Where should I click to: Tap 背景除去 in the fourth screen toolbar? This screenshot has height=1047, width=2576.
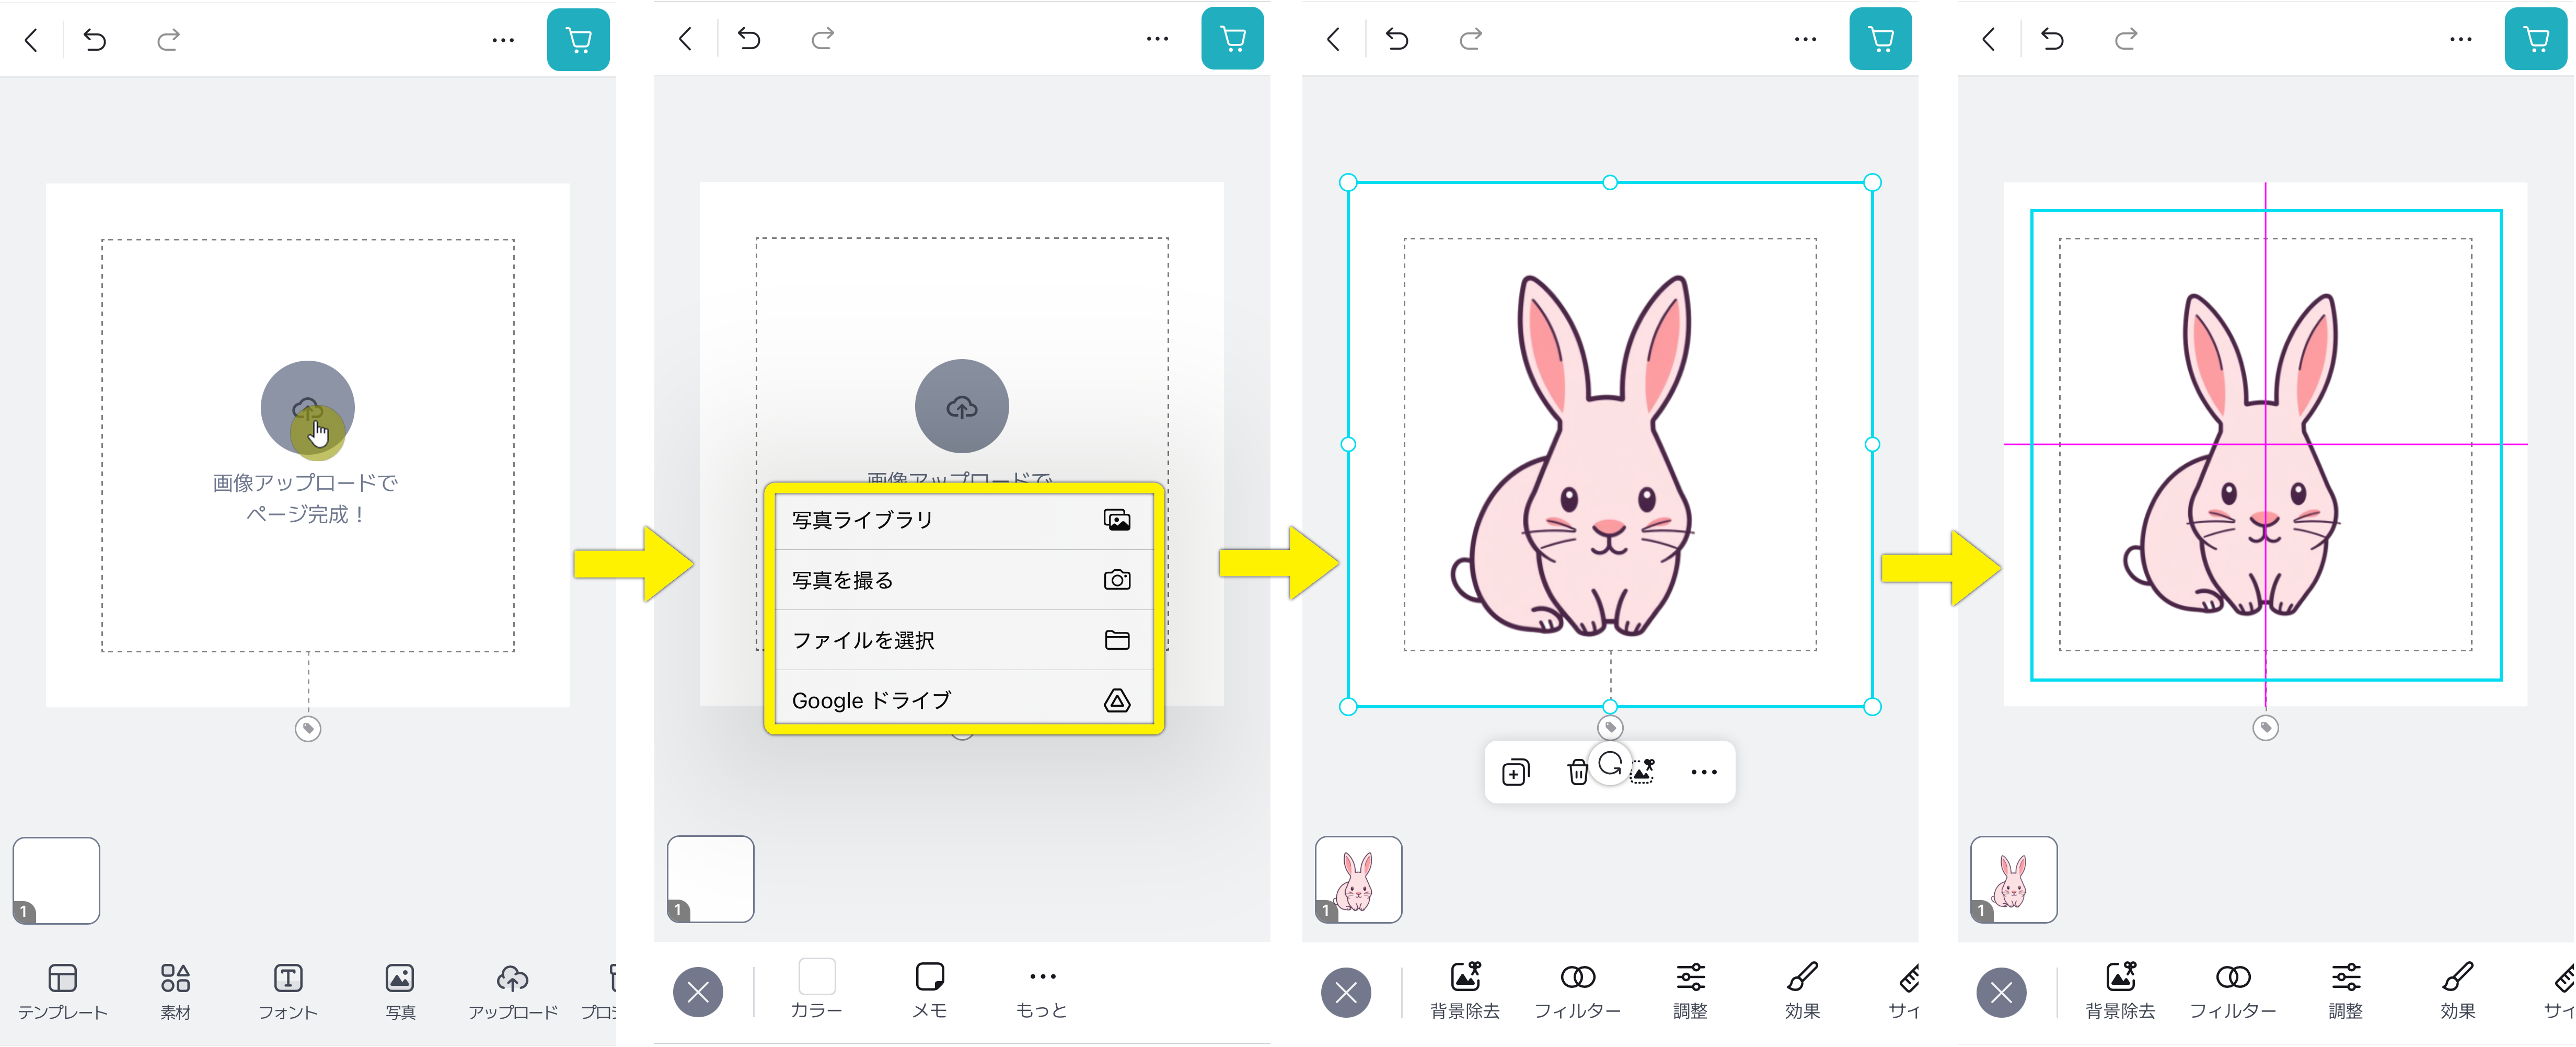point(2120,990)
